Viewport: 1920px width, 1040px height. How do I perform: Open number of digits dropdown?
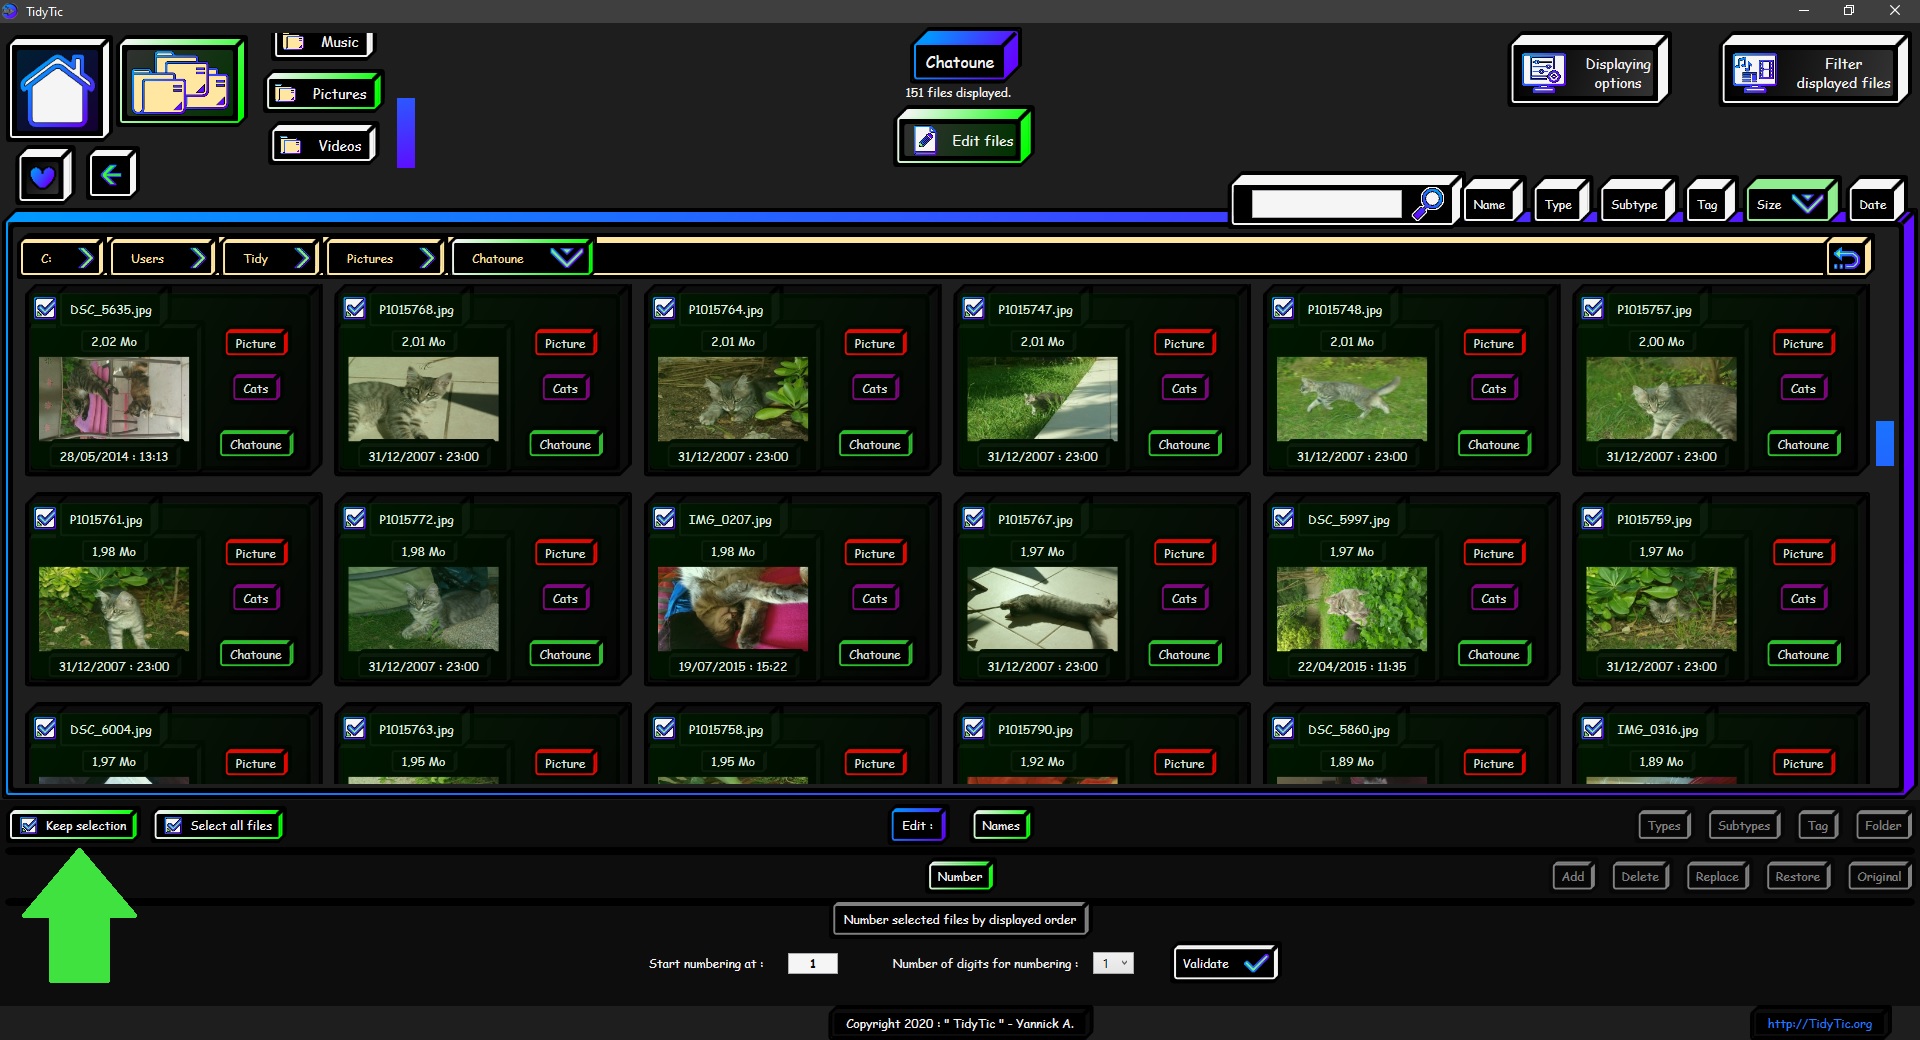point(1113,963)
